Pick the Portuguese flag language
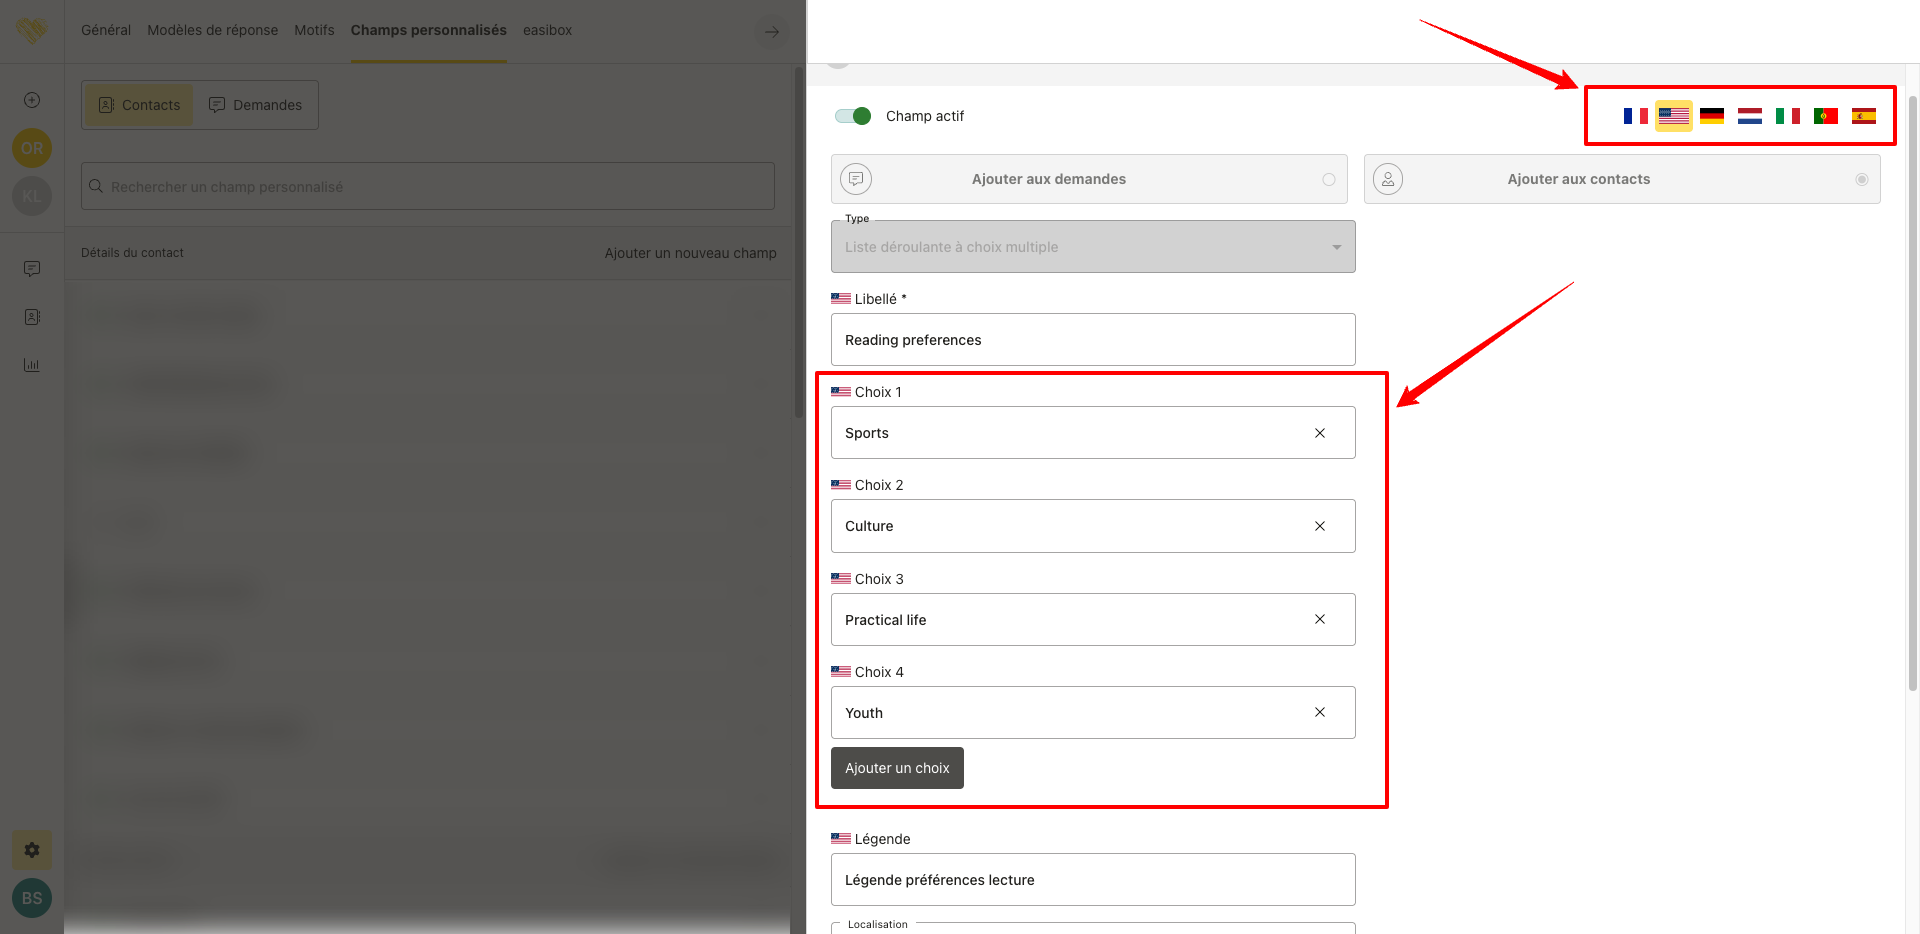Screen dimensions: 1920x934 pos(1825,116)
